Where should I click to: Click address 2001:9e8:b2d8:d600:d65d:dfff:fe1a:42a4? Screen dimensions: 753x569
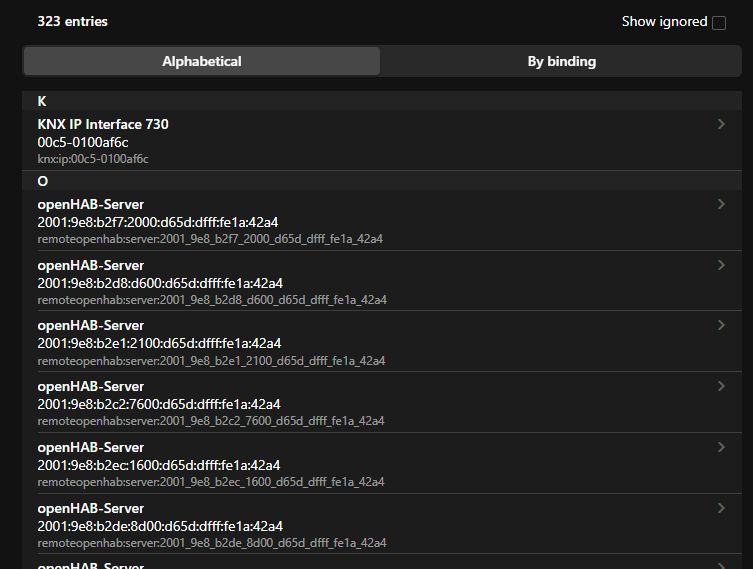[160, 283]
